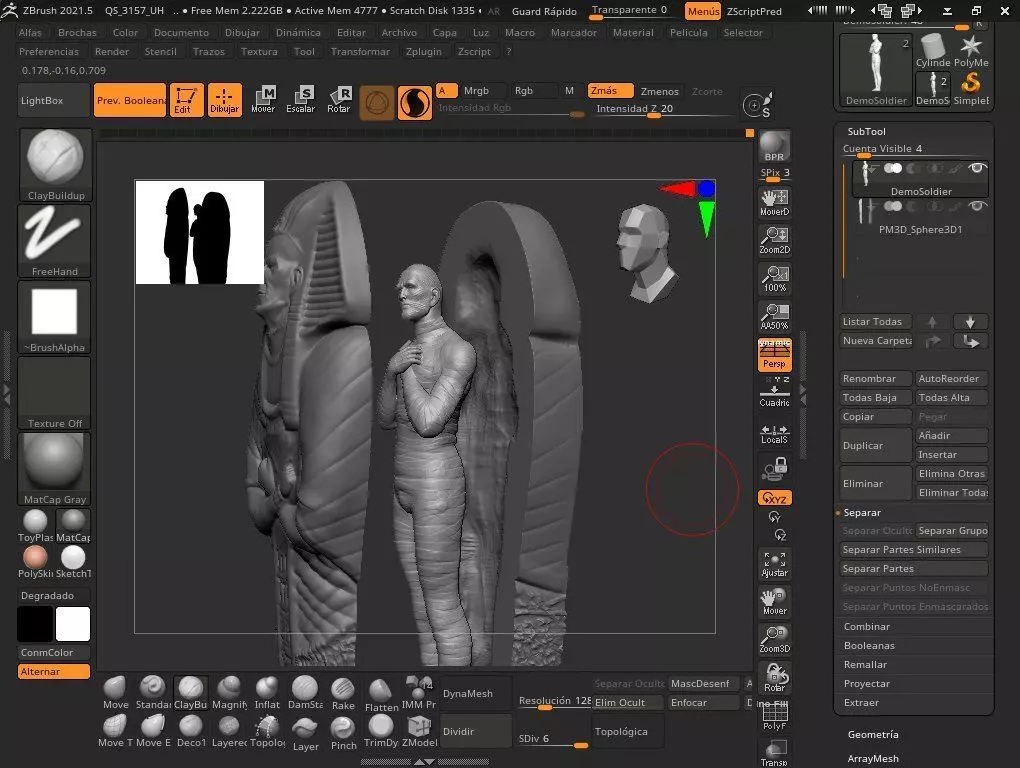Click the Alternar colors button
Image resolution: width=1020 pixels, height=768 pixels.
[x=53, y=672]
